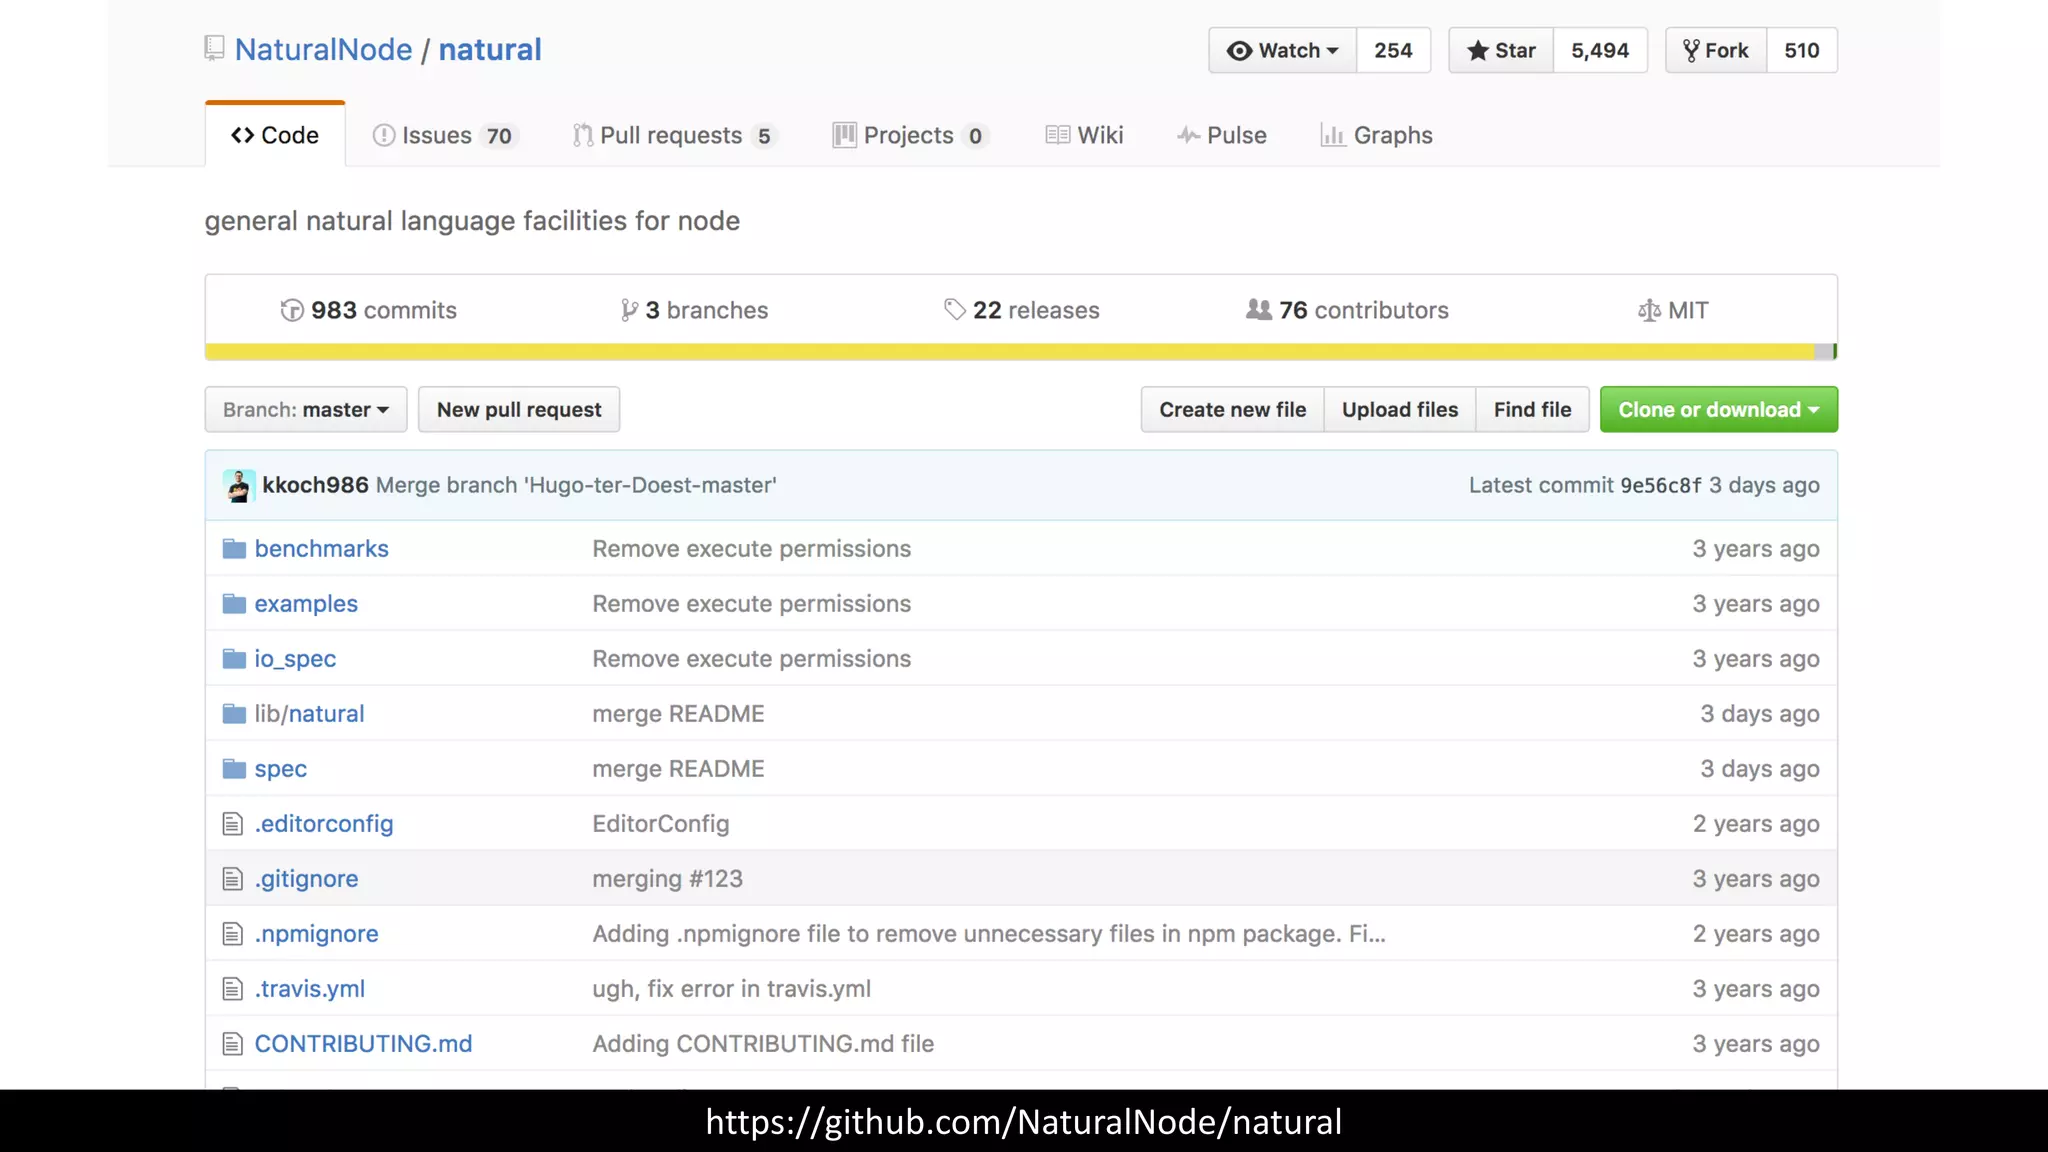View the 254 watchers count
The width and height of the screenshot is (2048, 1152).
click(x=1393, y=50)
